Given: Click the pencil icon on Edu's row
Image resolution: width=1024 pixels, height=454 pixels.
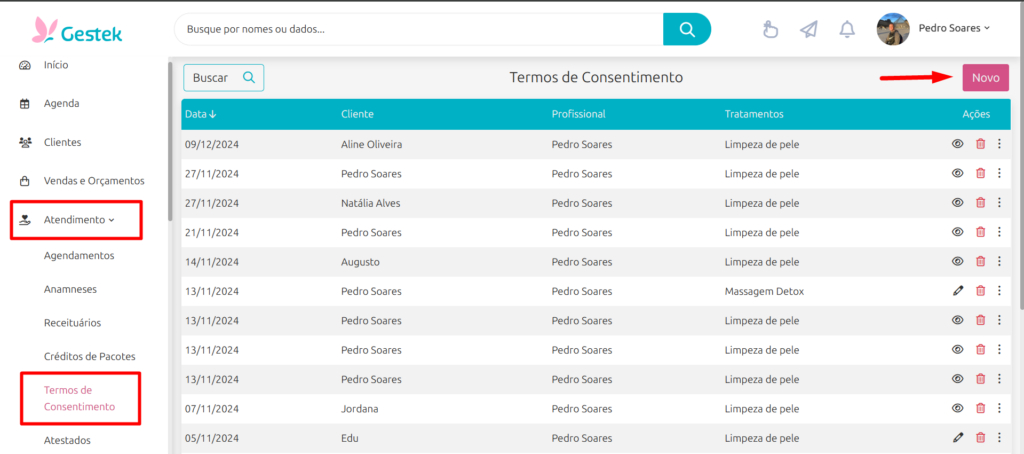Looking at the screenshot, I should (958, 438).
